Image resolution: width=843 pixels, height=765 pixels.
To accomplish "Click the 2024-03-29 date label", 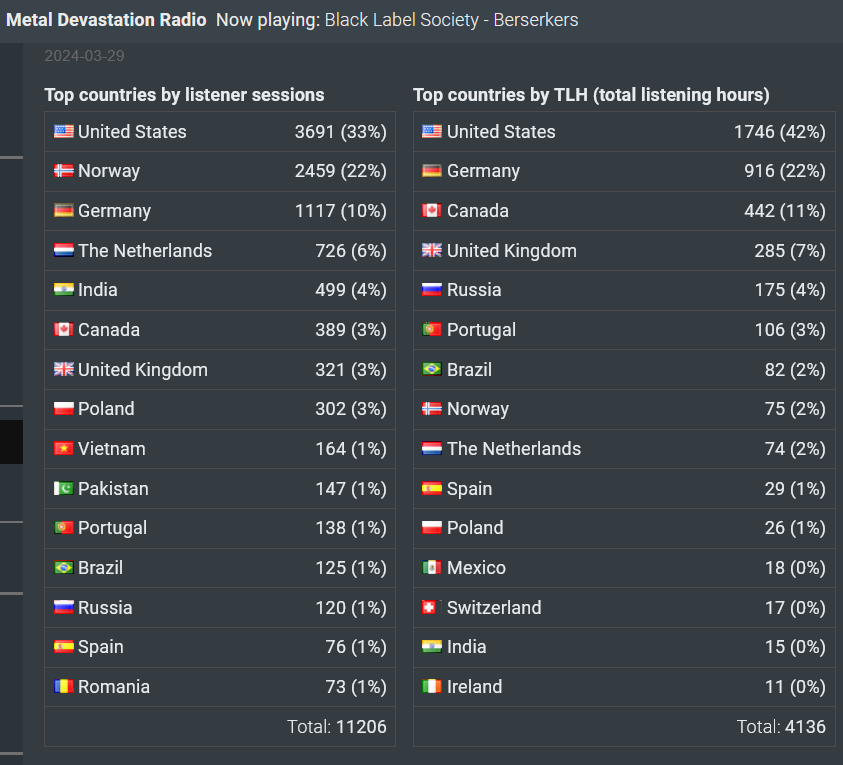I will coord(84,56).
